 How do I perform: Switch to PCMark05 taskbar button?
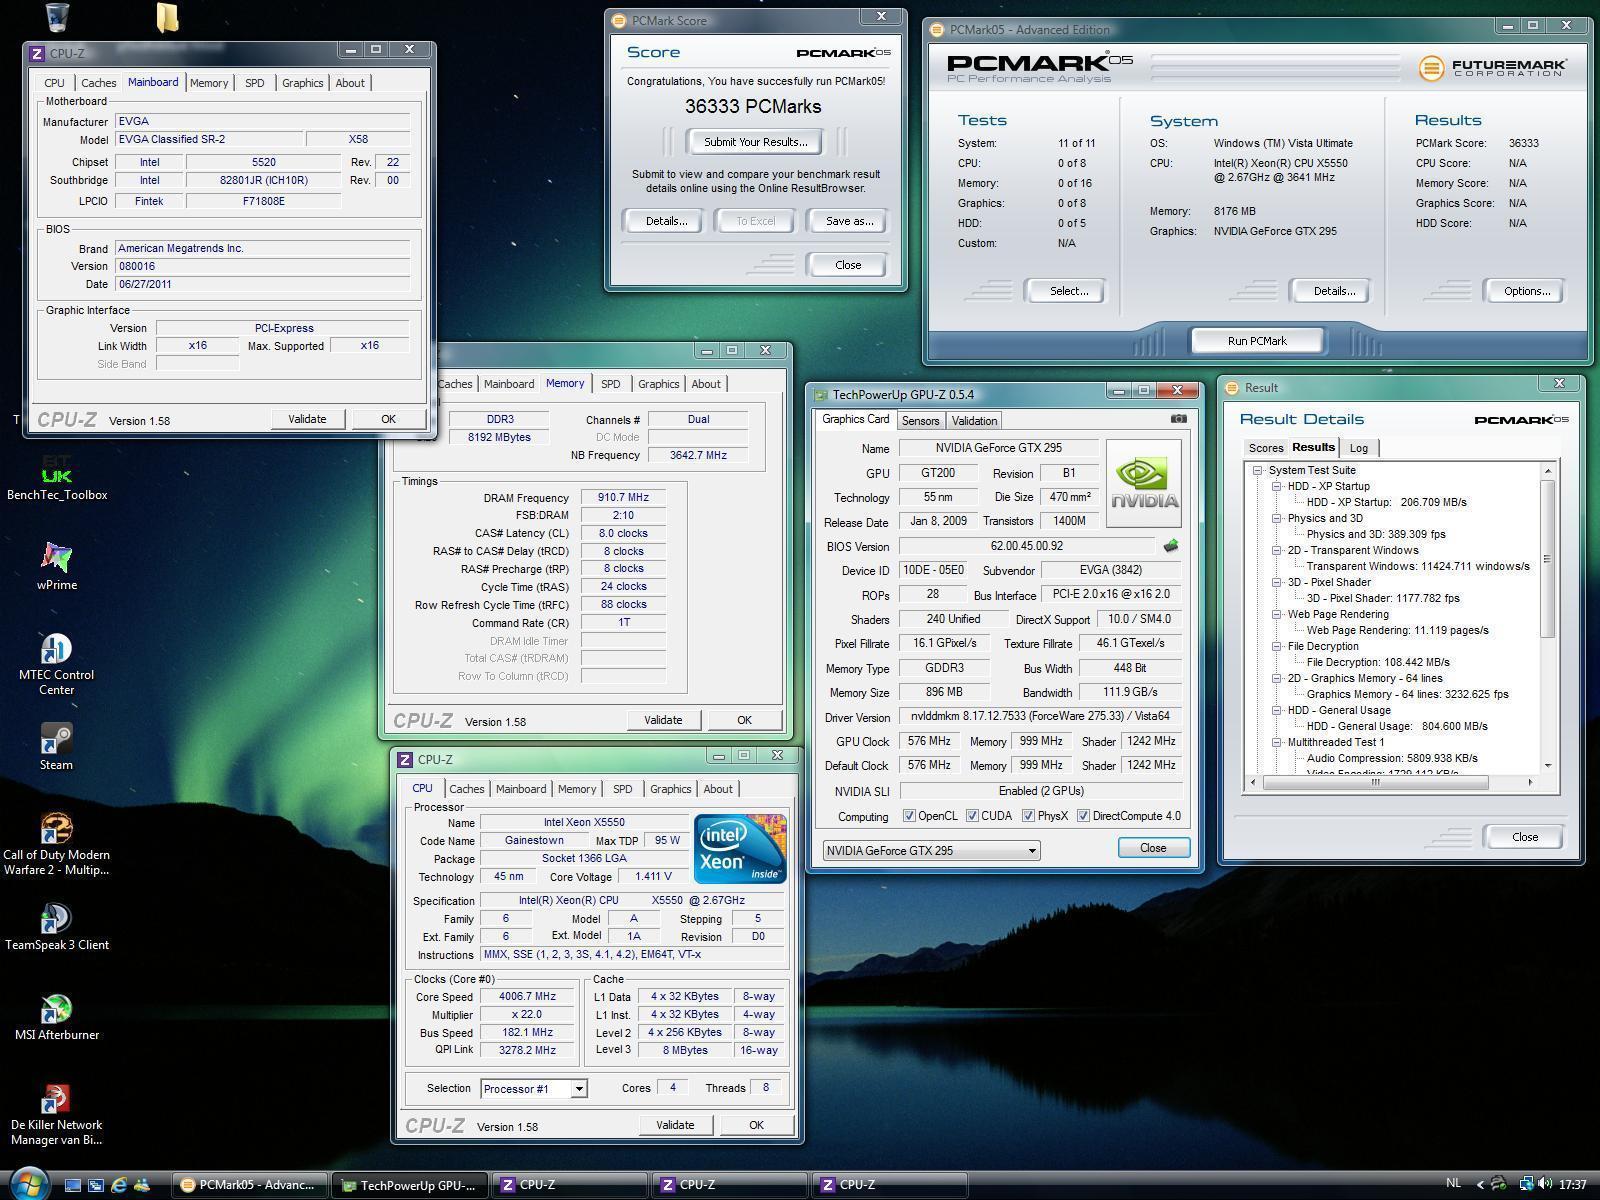coord(249,1185)
